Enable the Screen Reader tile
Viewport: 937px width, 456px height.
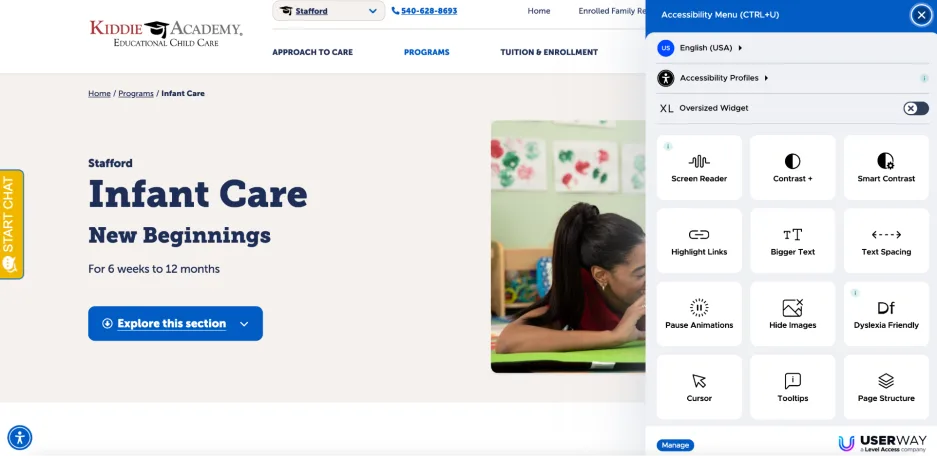point(699,167)
